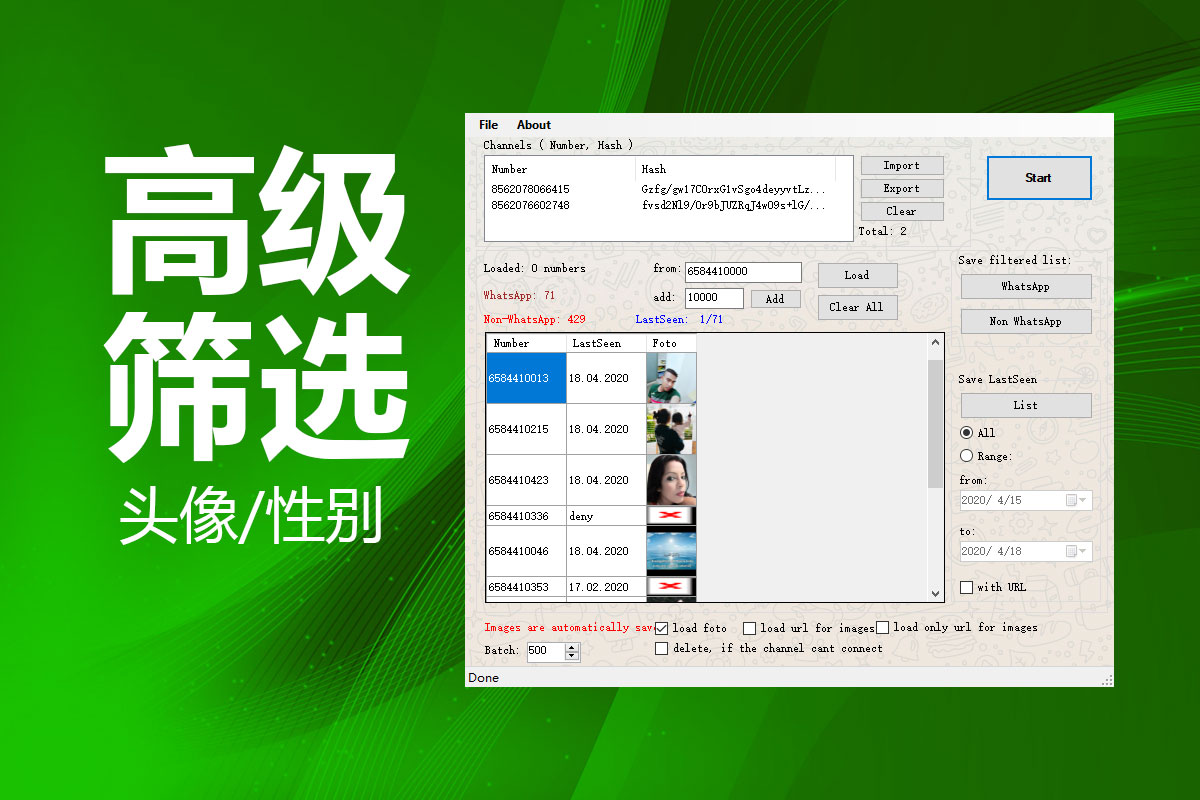Save the Non WhatsApp filtered list
The image size is (1200, 800).
[x=1025, y=321]
